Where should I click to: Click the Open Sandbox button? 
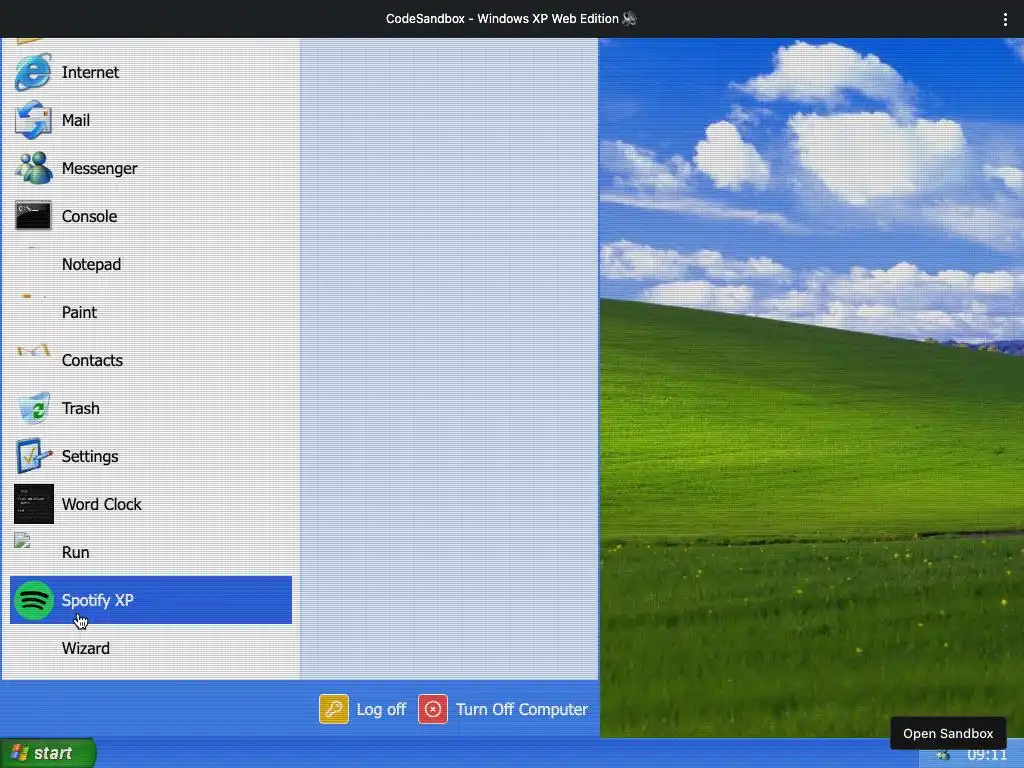948,733
